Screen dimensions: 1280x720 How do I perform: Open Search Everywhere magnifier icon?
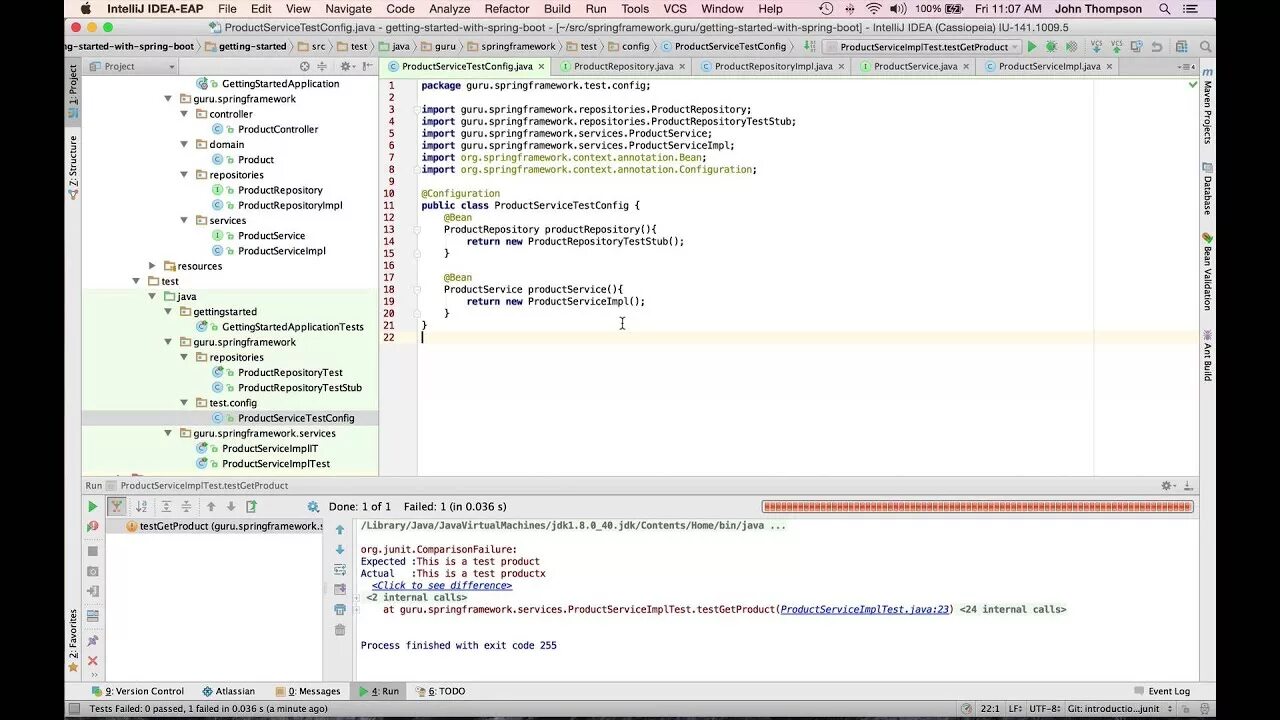point(1205,47)
